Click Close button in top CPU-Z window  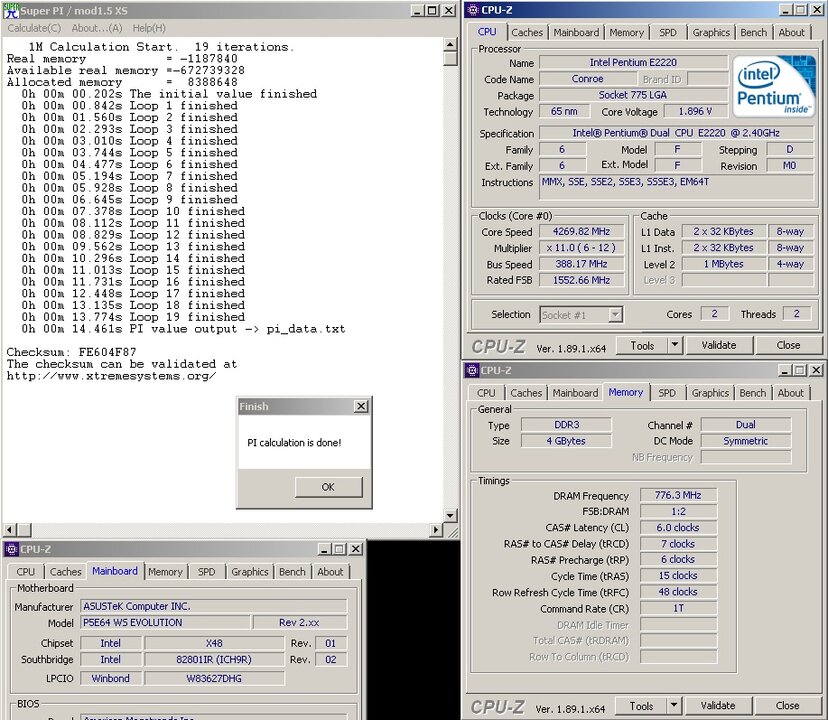pyautogui.click(x=788, y=345)
